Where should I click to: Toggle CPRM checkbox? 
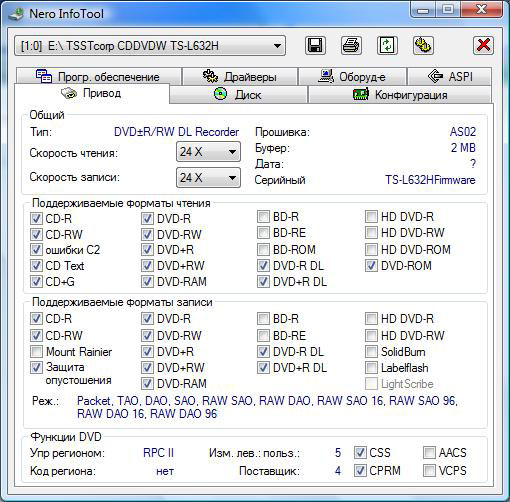point(360,470)
